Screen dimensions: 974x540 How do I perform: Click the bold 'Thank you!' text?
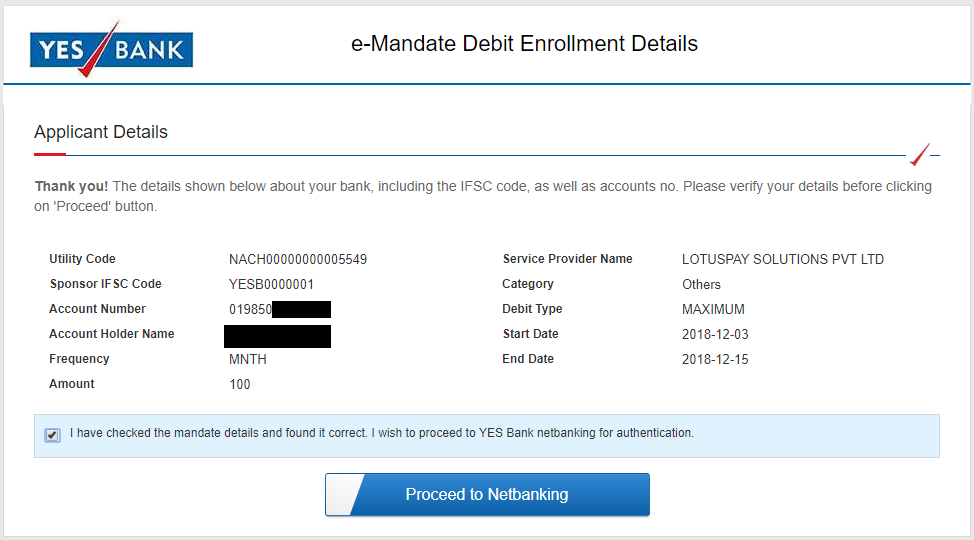72,186
